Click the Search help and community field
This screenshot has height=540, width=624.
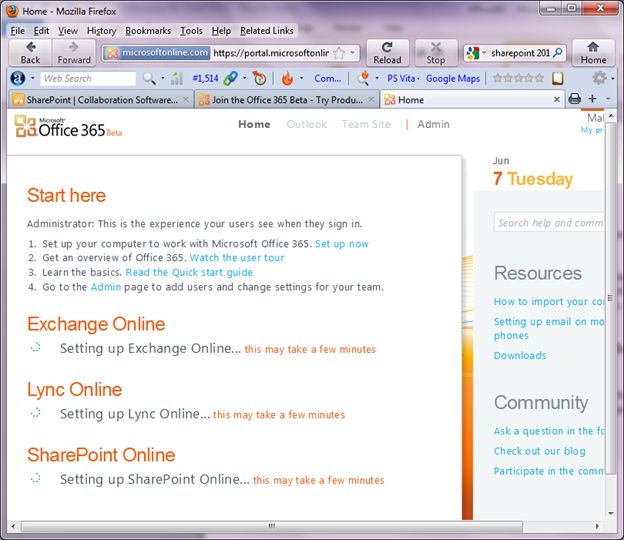click(x=549, y=222)
